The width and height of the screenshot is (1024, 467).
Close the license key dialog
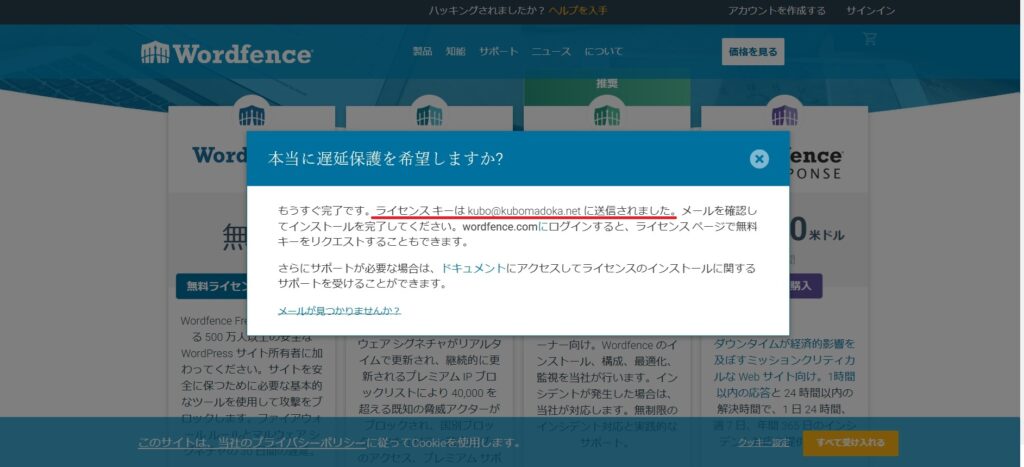coord(759,159)
